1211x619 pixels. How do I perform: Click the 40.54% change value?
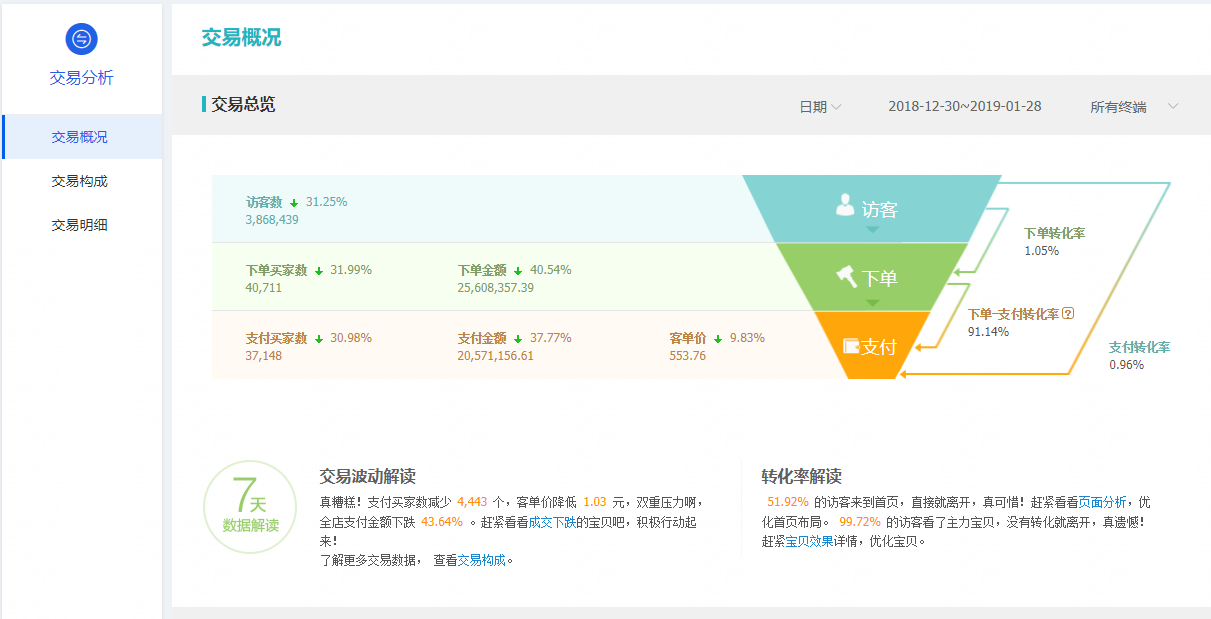[x=551, y=270]
